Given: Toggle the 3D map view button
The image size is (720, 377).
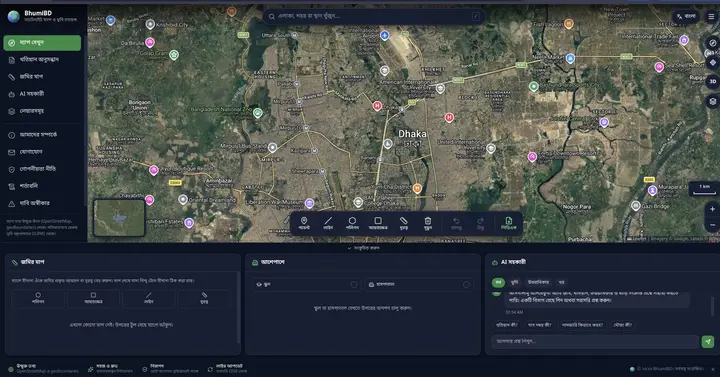Looking at the screenshot, I should click(713, 81).
